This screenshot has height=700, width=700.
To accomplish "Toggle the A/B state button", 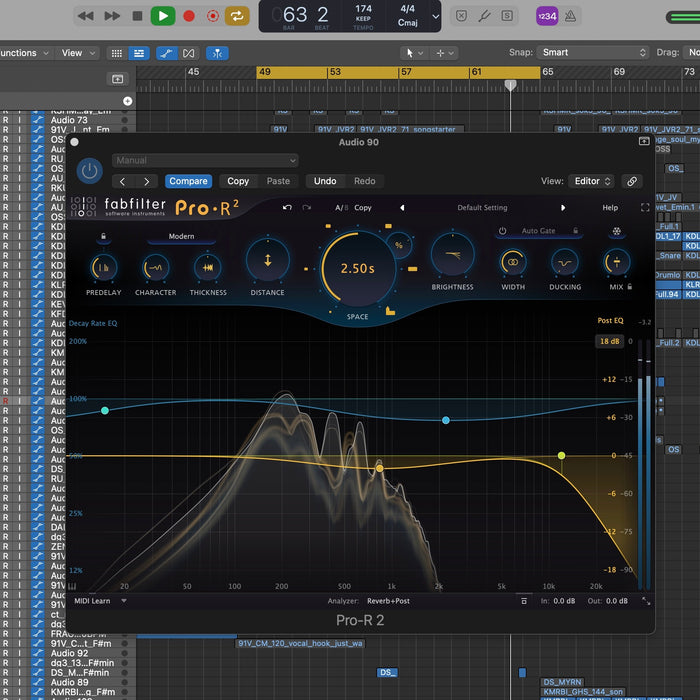I will [342, 208].
